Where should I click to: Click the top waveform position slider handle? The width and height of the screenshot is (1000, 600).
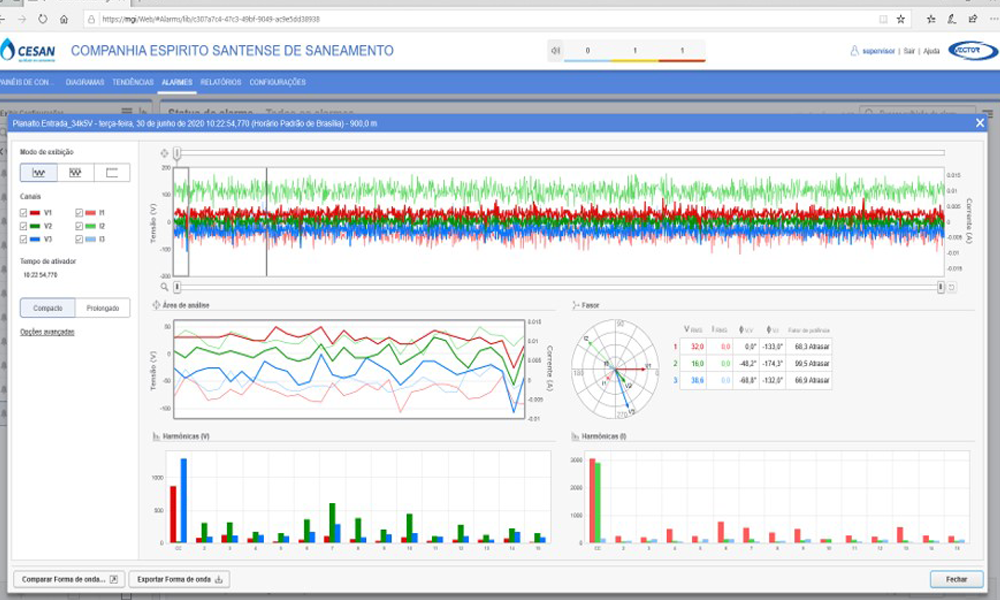(x=177, y=153)
